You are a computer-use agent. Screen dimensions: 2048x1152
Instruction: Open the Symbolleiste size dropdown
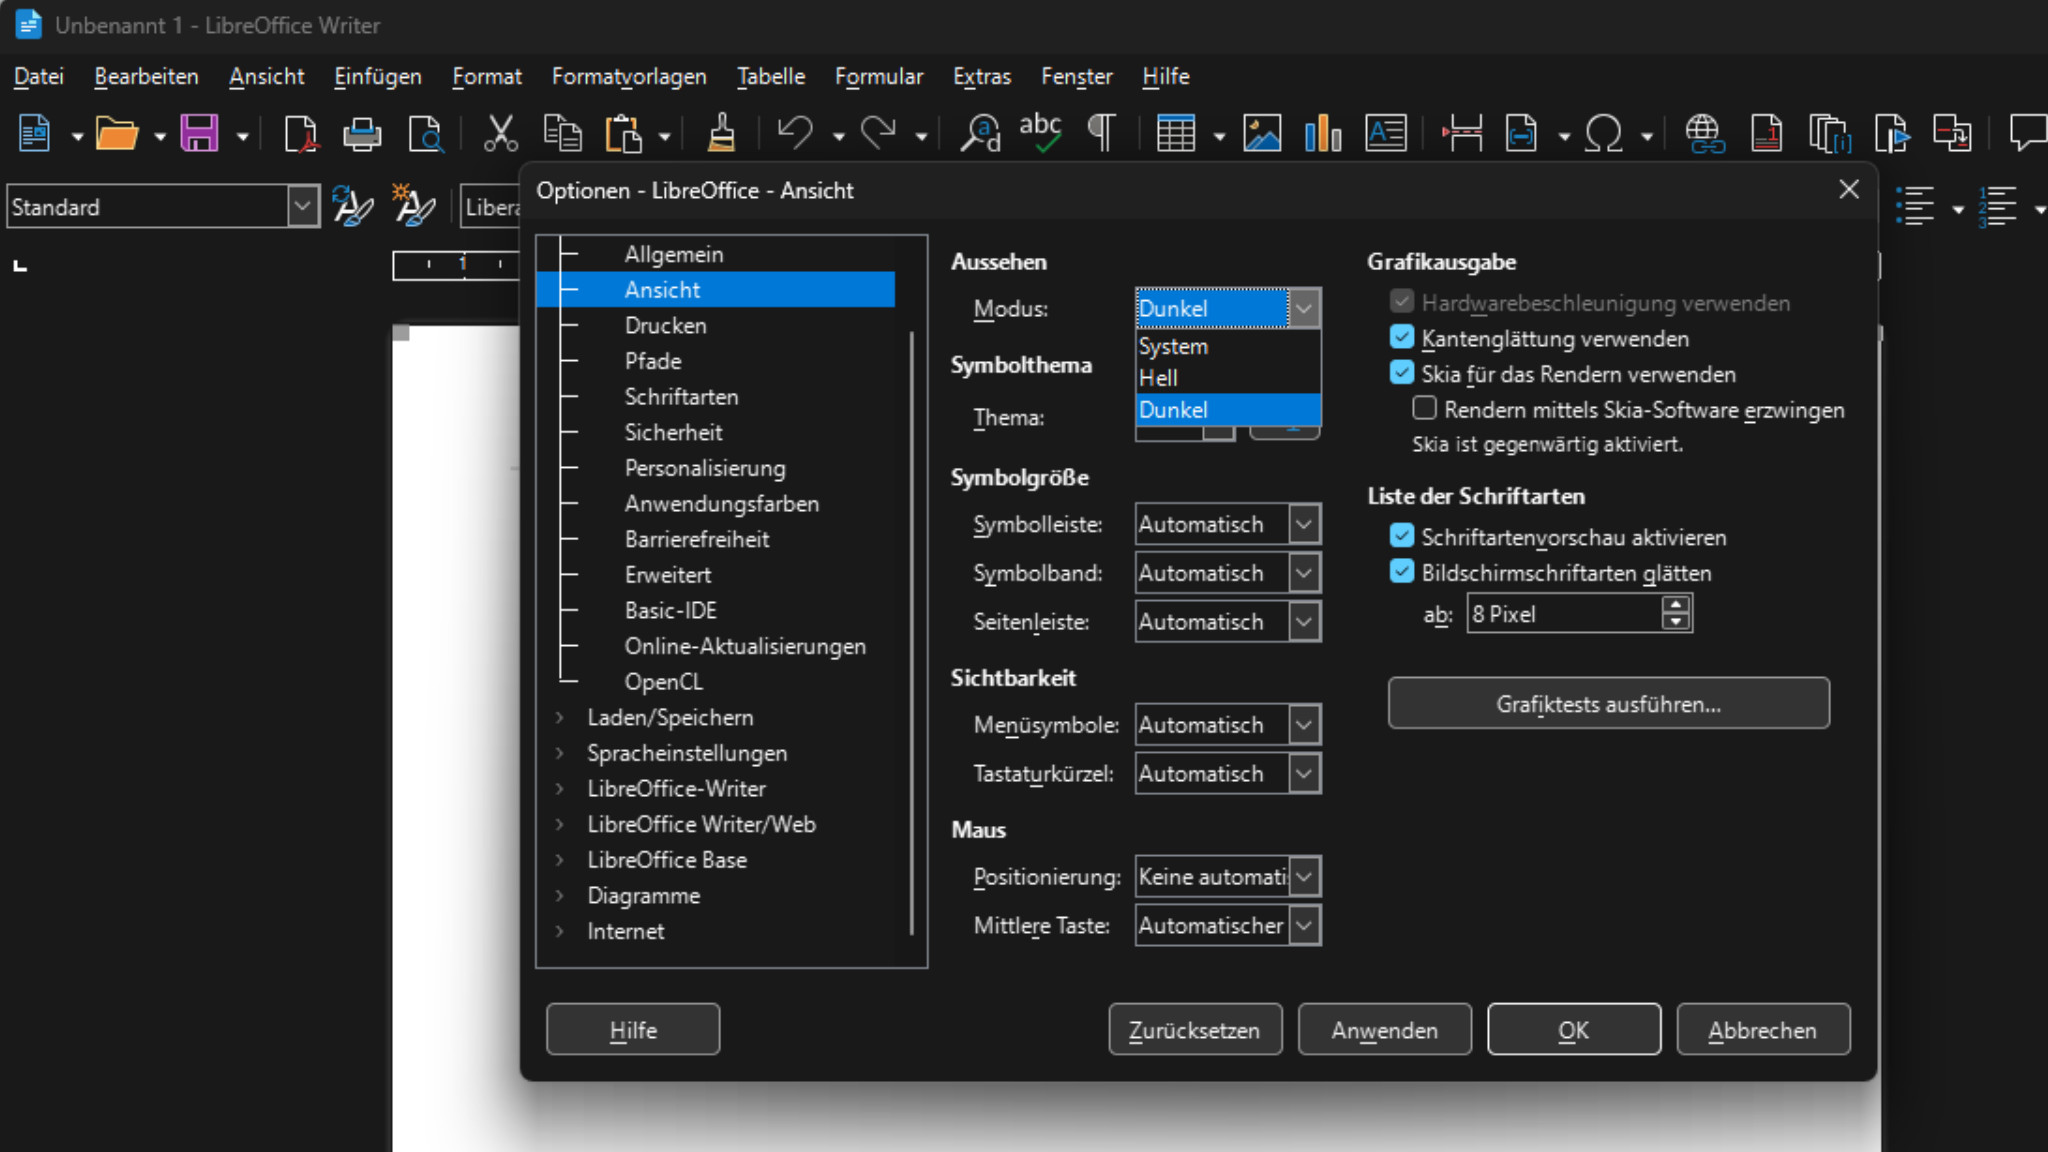coord(1303,524)
